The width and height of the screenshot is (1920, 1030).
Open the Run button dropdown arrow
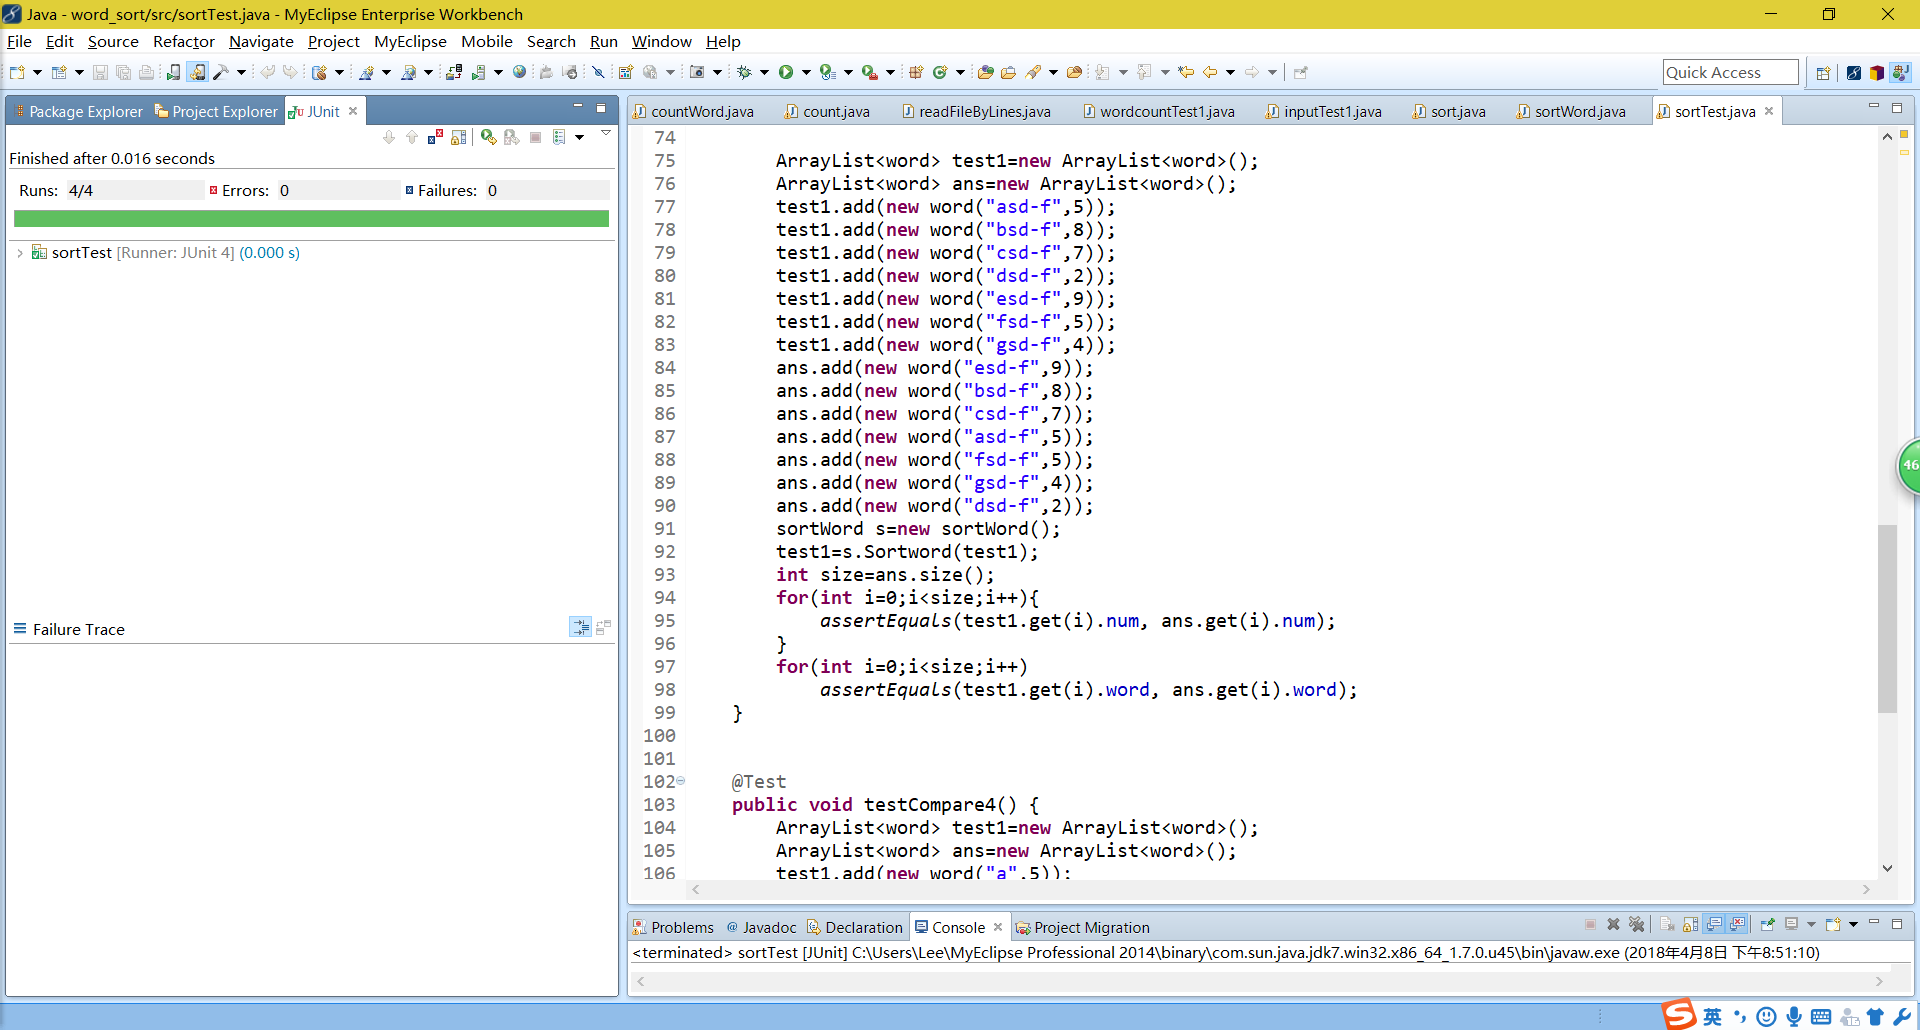tap(806, 72)
